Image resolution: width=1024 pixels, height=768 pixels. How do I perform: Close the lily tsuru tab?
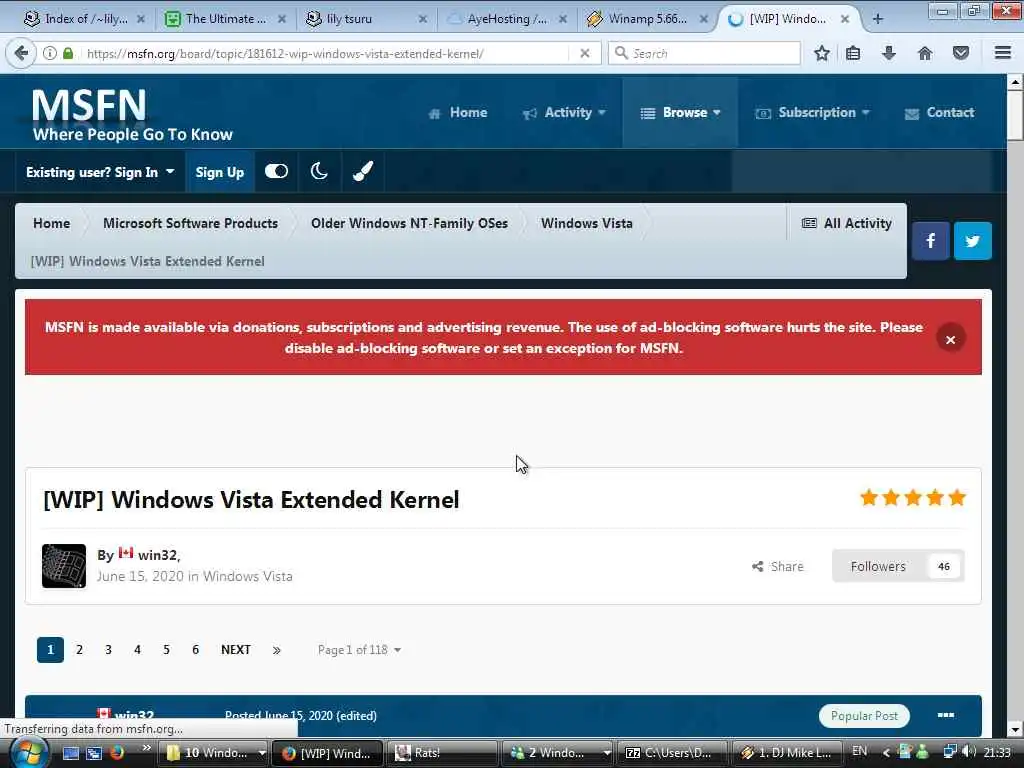pyautogui.click(x=423, y=19)
